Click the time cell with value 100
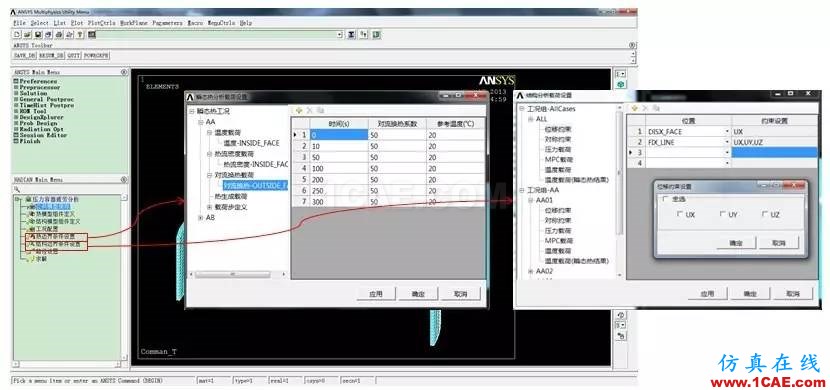830x390 pixels. click(339, 168)
